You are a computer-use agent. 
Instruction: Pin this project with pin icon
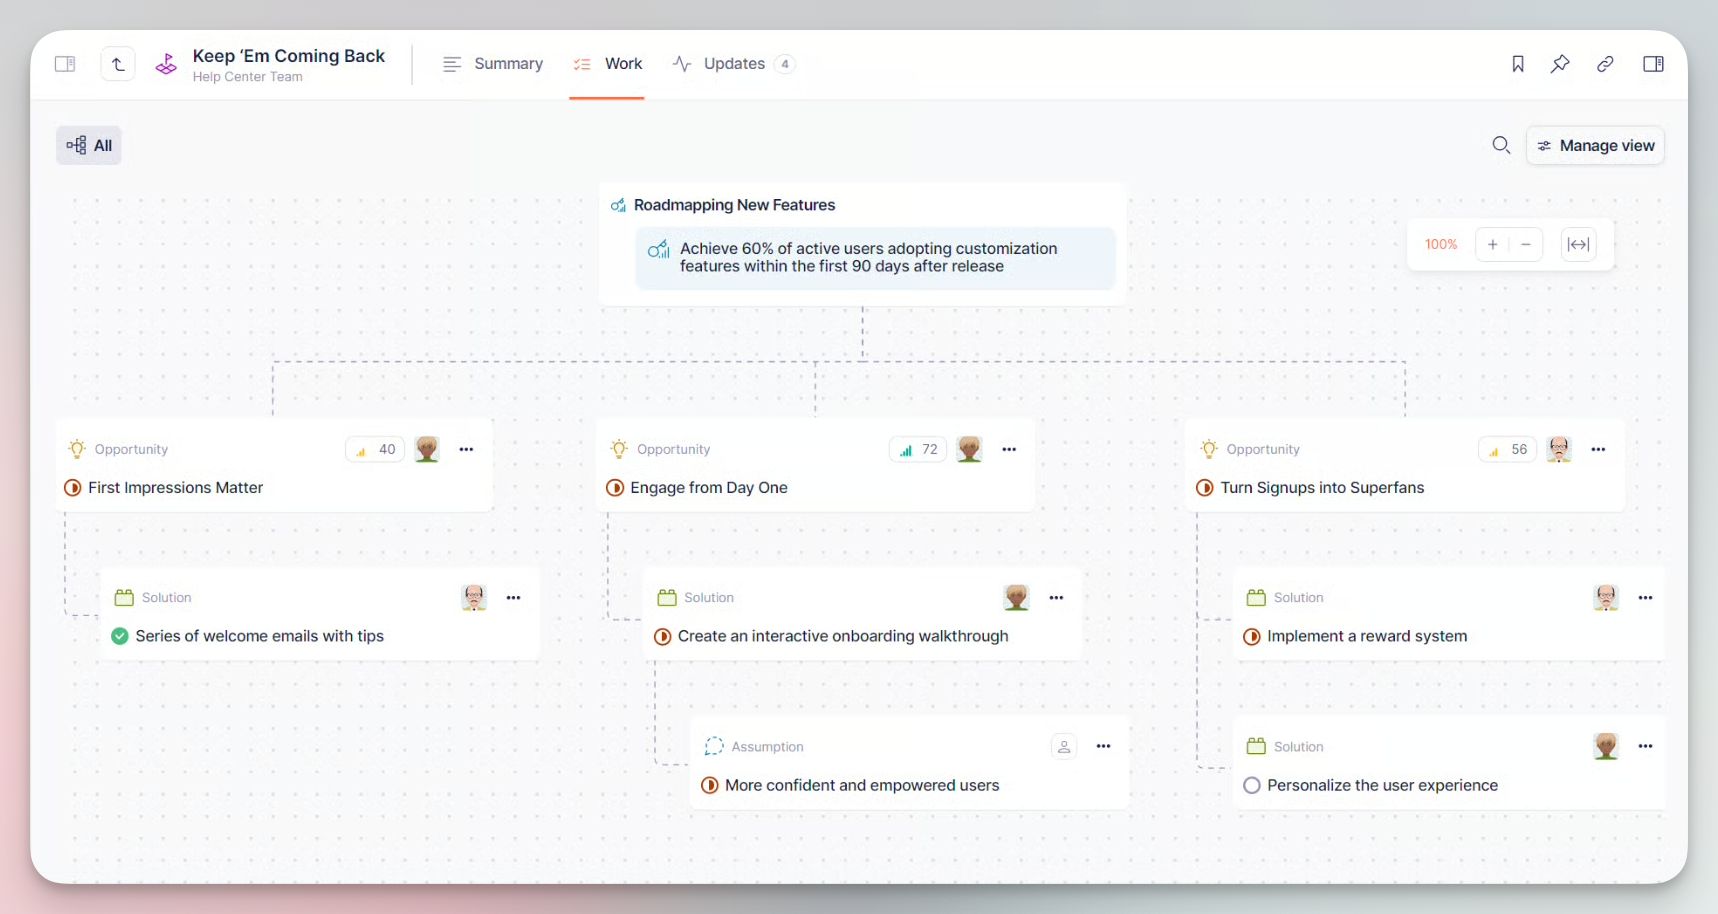[1560, 64]
